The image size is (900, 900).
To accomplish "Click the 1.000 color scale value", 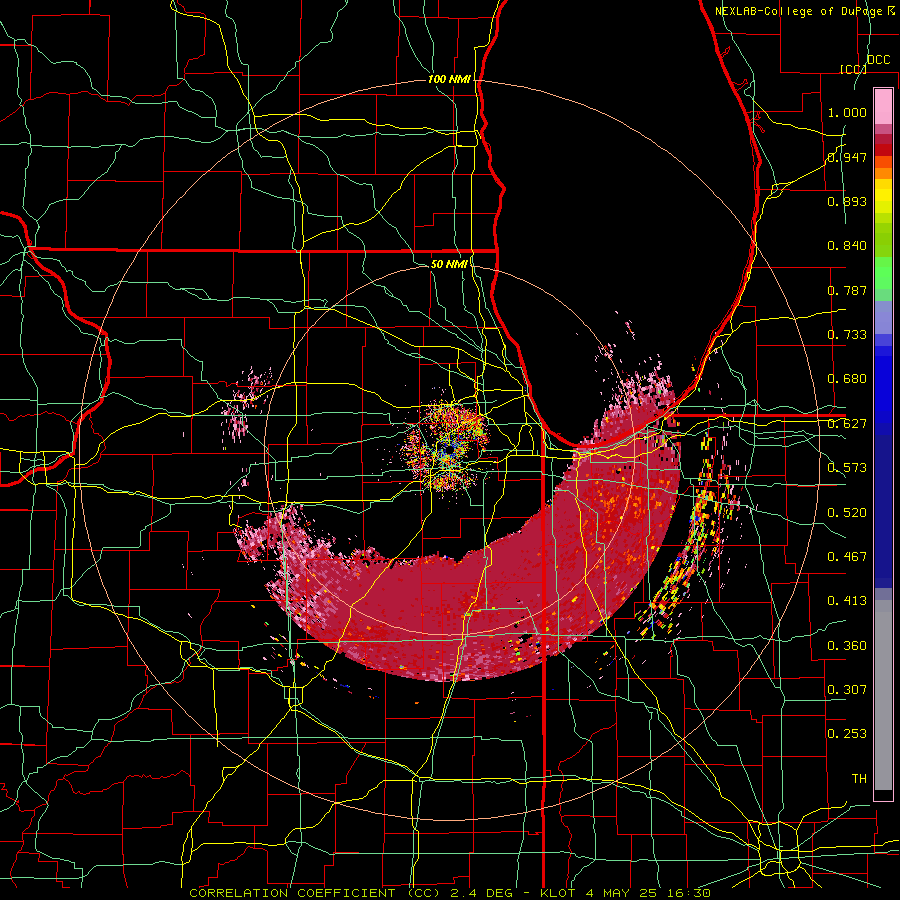I will coord(847,112).
